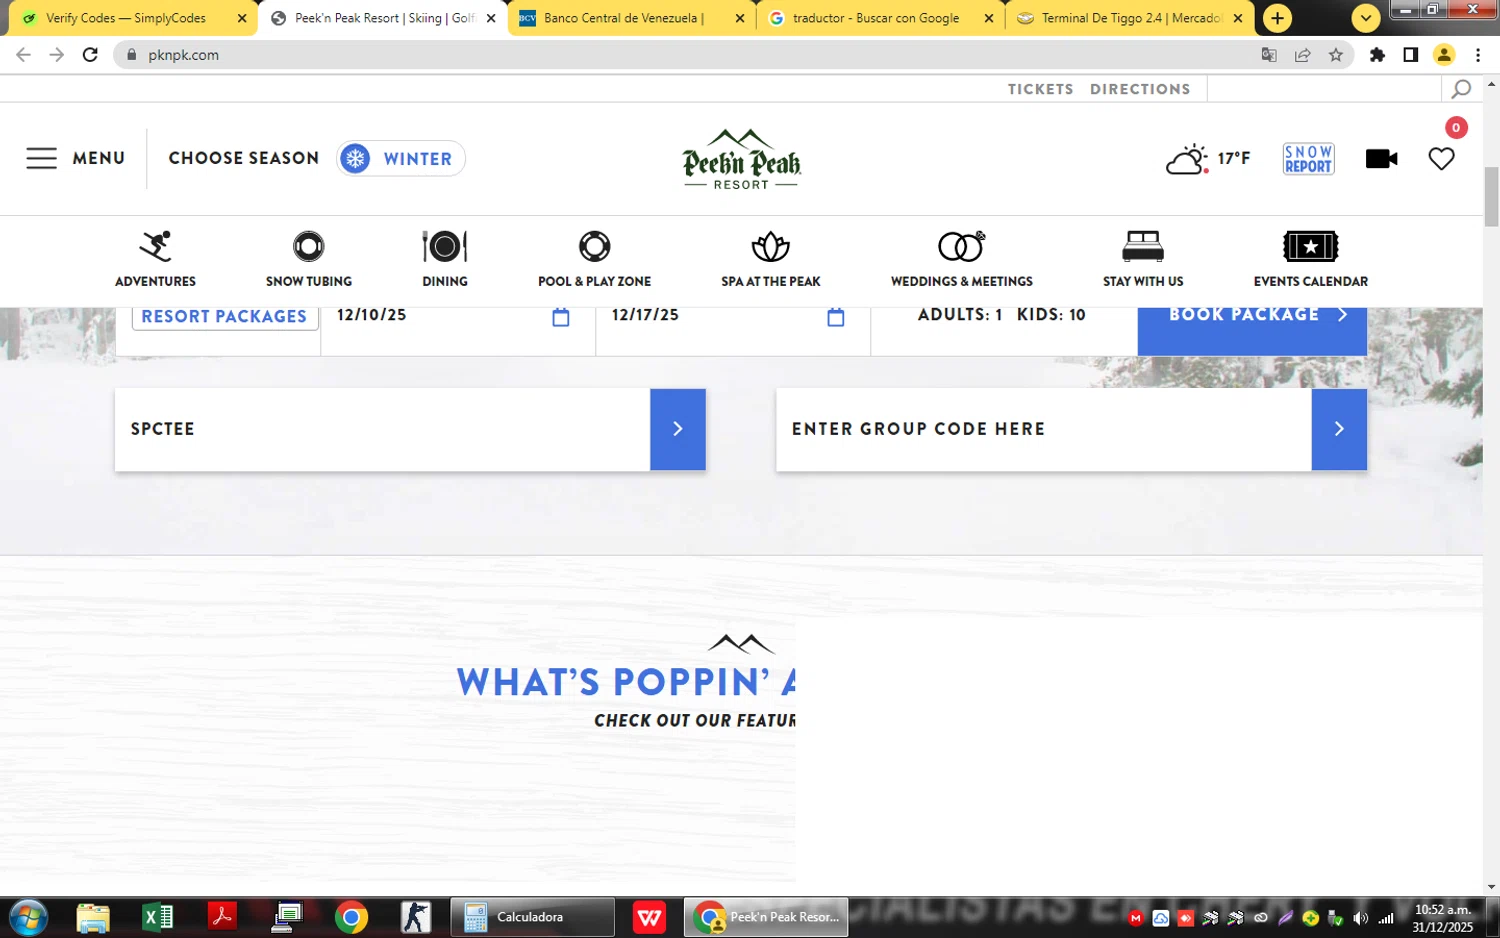Open the Windows Start button
The width and height of the screenshot is (1500, 938).
click(x=27, y=917)
